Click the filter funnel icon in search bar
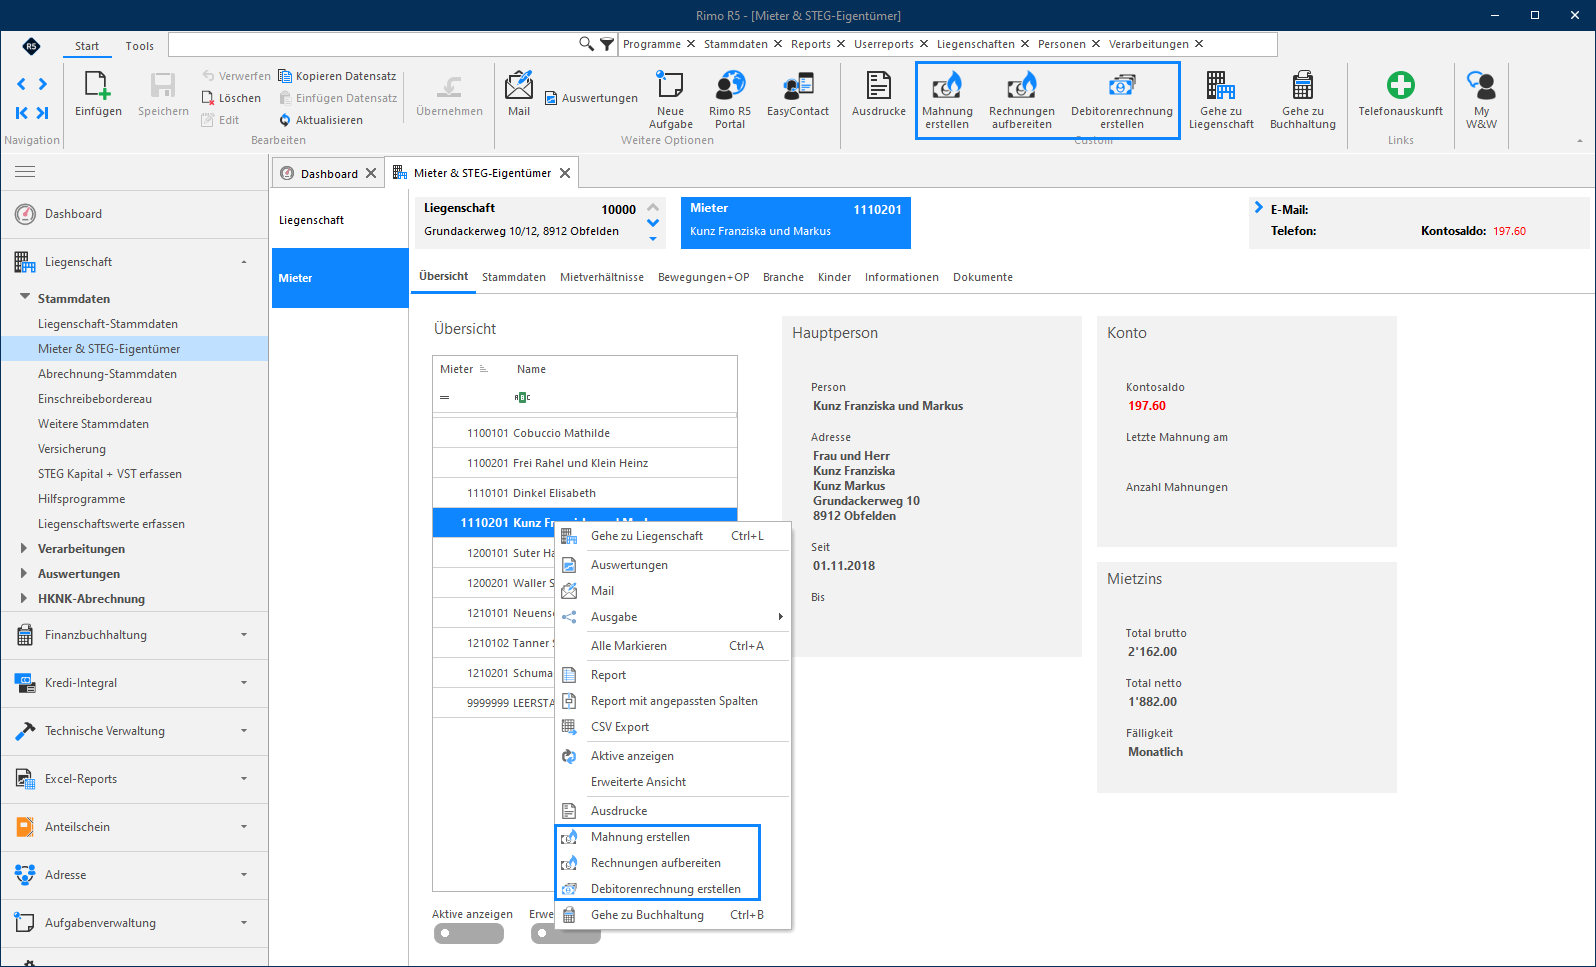Viewport: 1596px width, 967px height. click(607, 44)
